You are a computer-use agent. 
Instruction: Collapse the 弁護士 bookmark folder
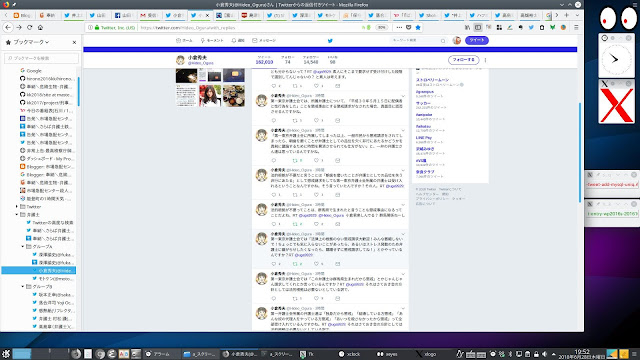click(17, 214)
